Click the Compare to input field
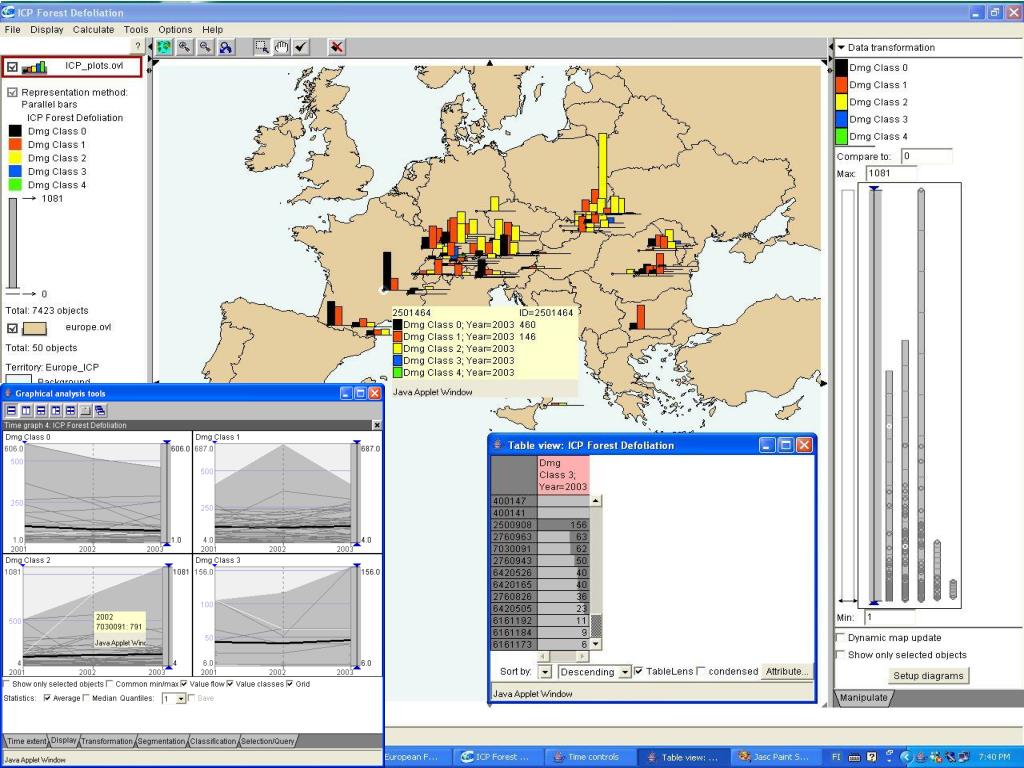Image resolution: width=1024 pixels, height=768 pixels. click(x=926, y=156)
